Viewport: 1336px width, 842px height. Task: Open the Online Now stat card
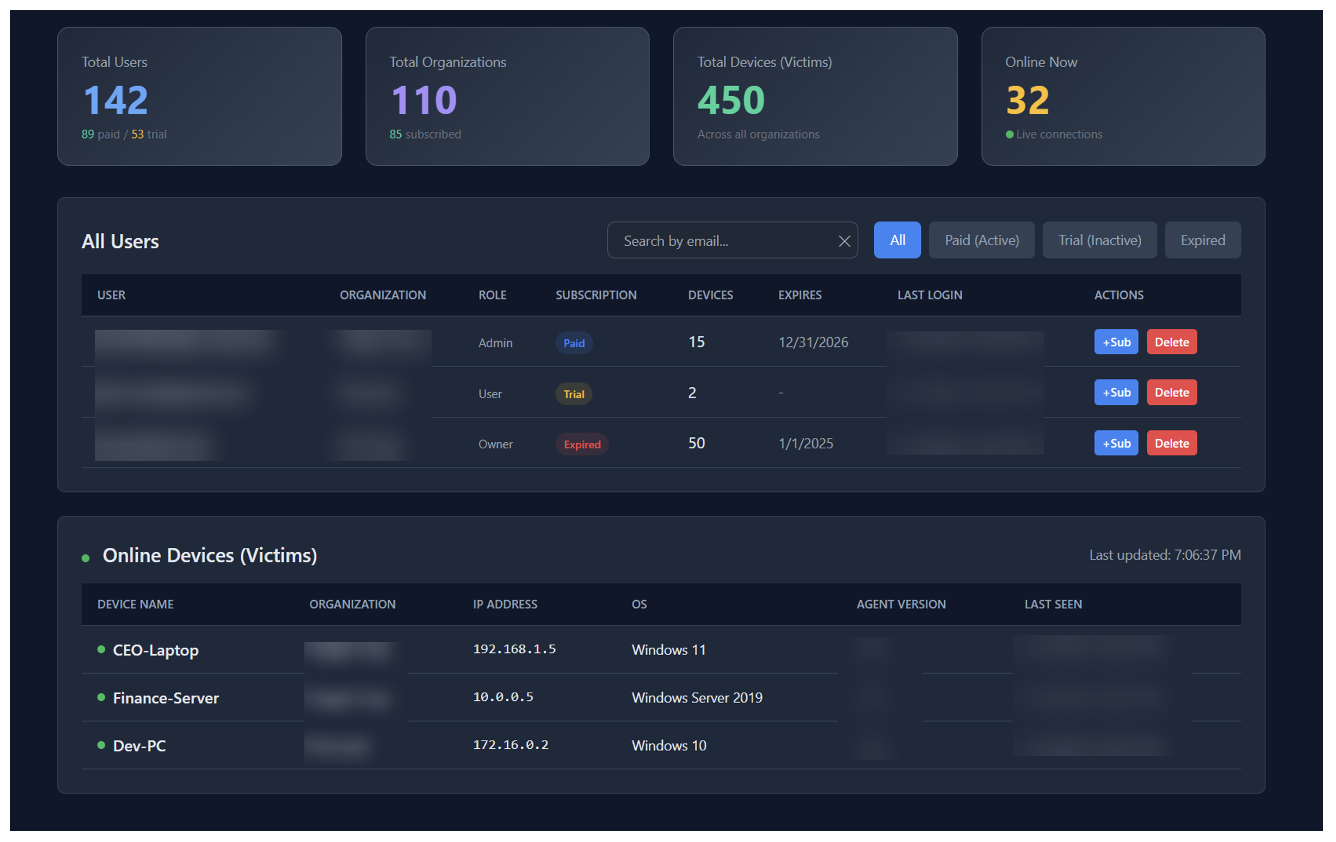click(1122, 97)
